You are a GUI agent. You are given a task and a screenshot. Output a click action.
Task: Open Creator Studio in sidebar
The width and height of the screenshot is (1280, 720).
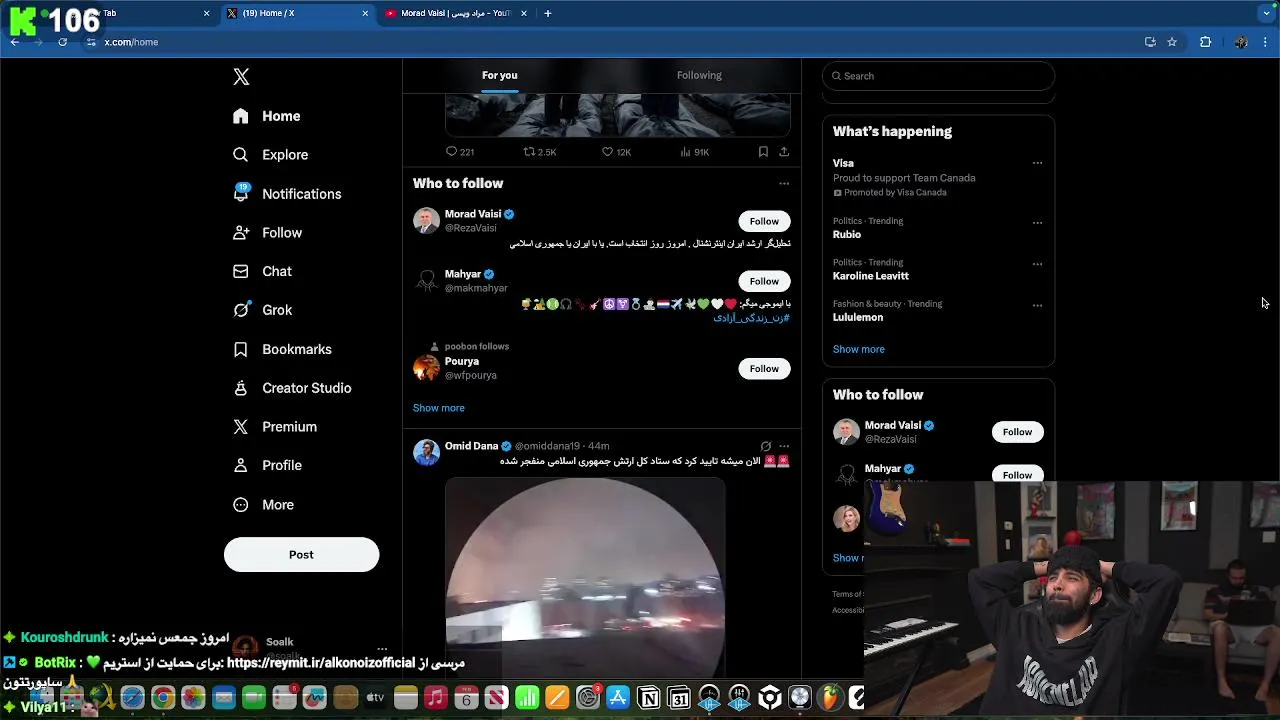point(292,388)
